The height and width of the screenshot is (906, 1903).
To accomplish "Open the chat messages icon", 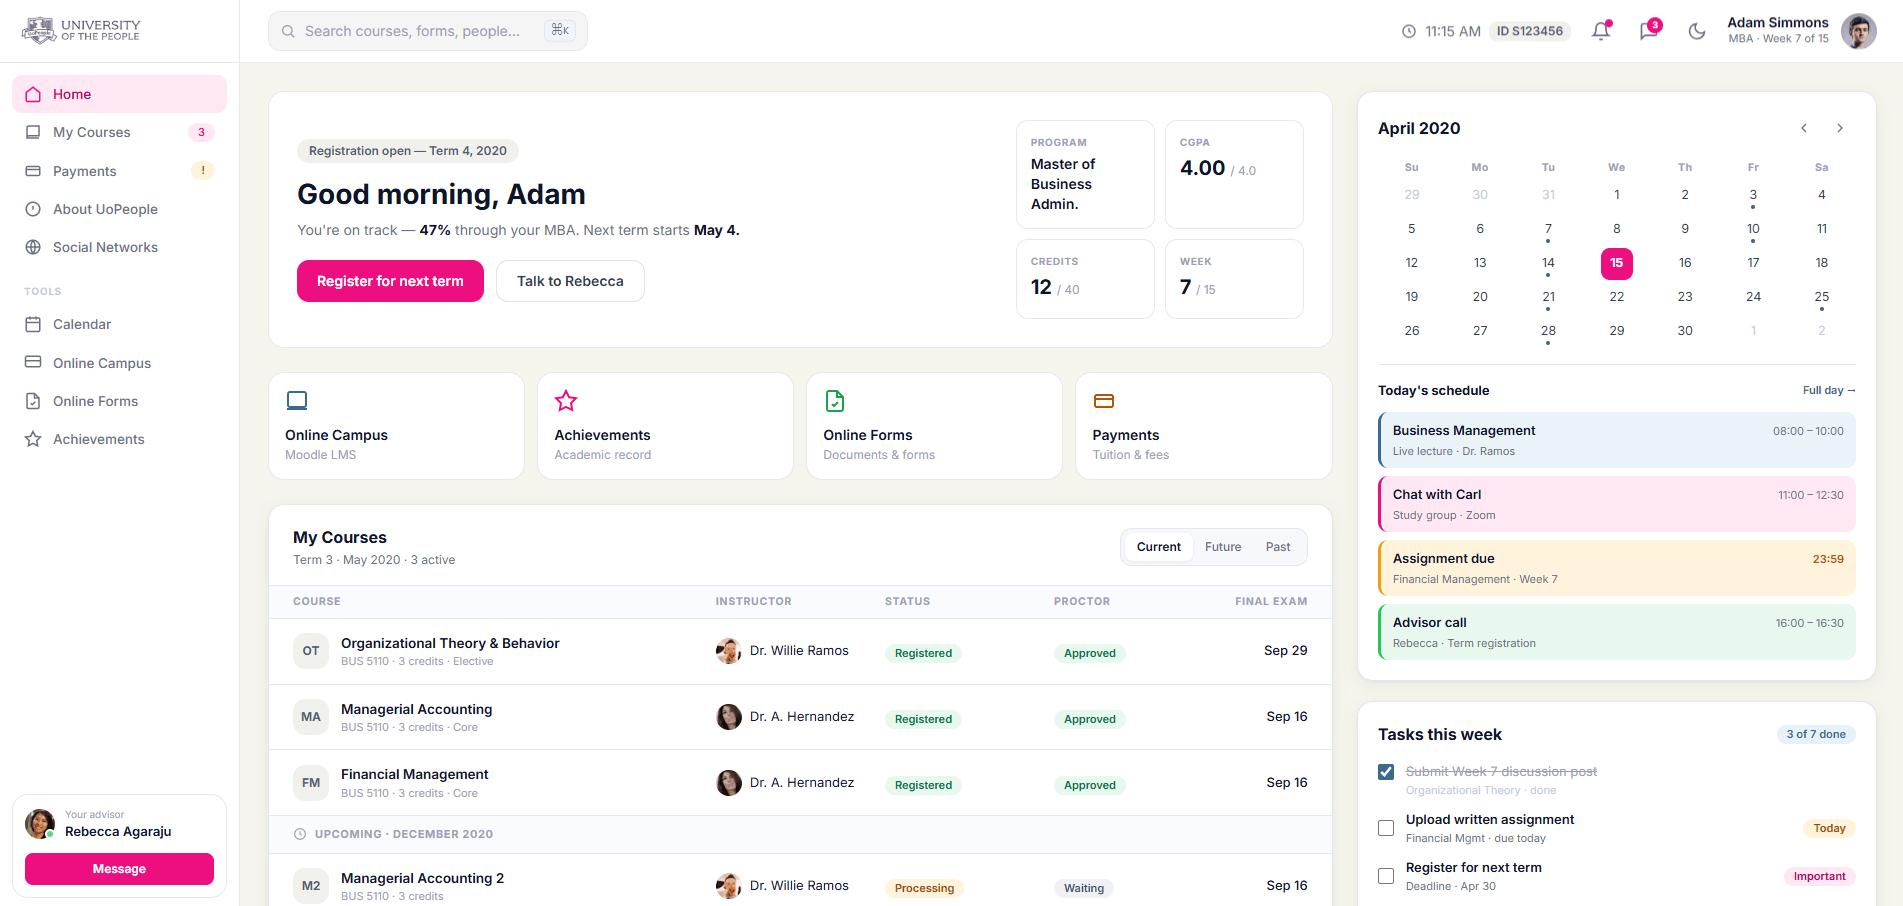I will coord(1649,31).
